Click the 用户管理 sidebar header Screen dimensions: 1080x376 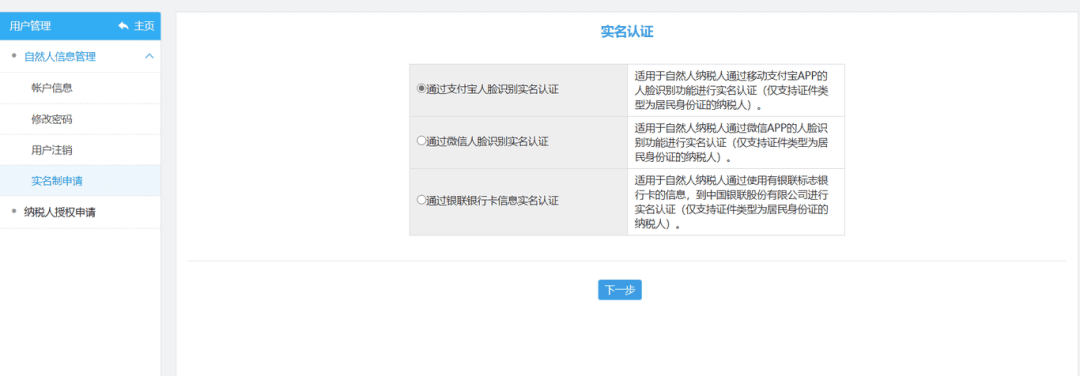pos(30,26)
